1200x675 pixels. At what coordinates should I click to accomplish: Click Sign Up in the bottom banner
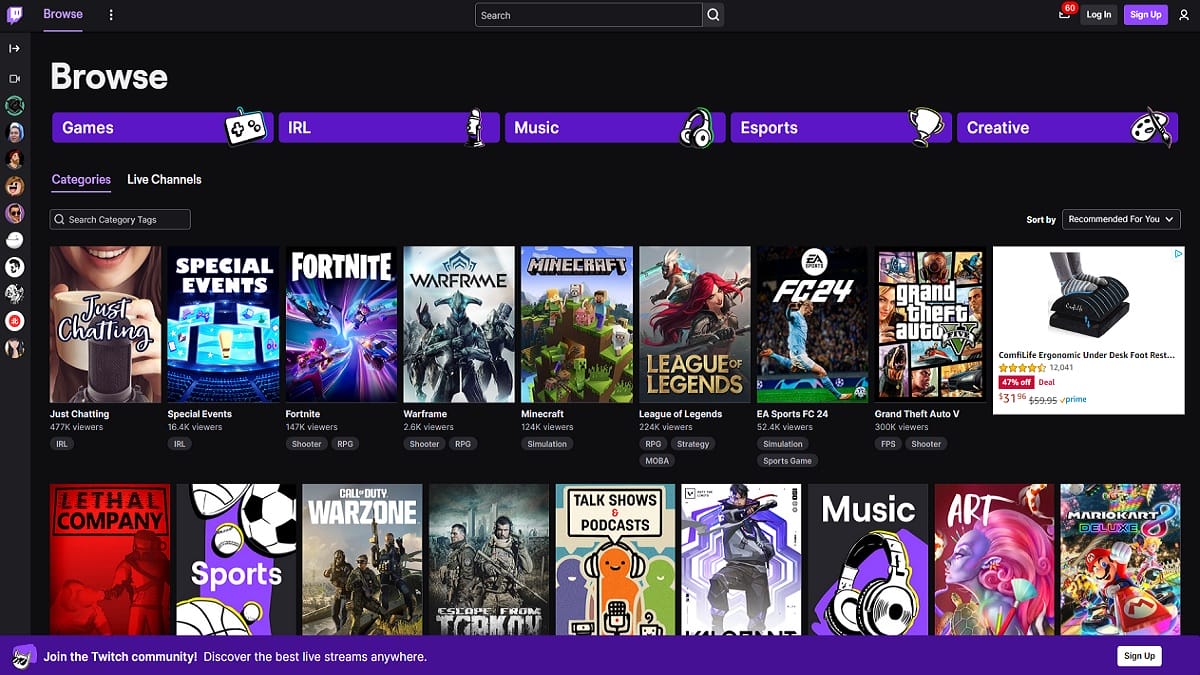coord(1139,656)
